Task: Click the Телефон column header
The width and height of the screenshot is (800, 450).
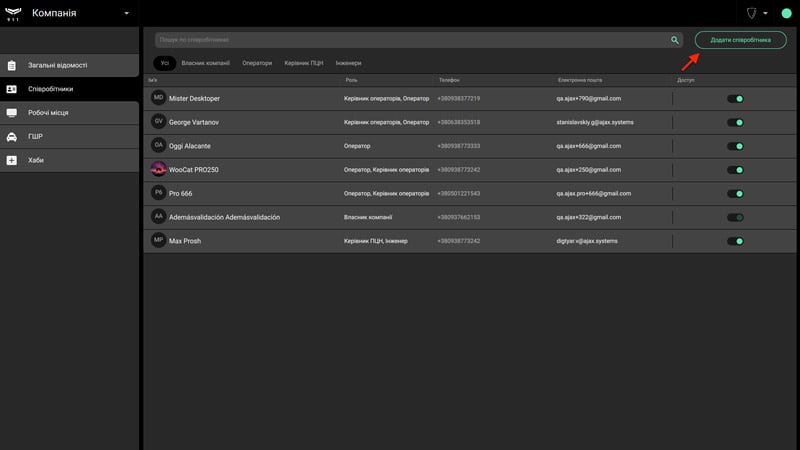Action: click(449, 80)
